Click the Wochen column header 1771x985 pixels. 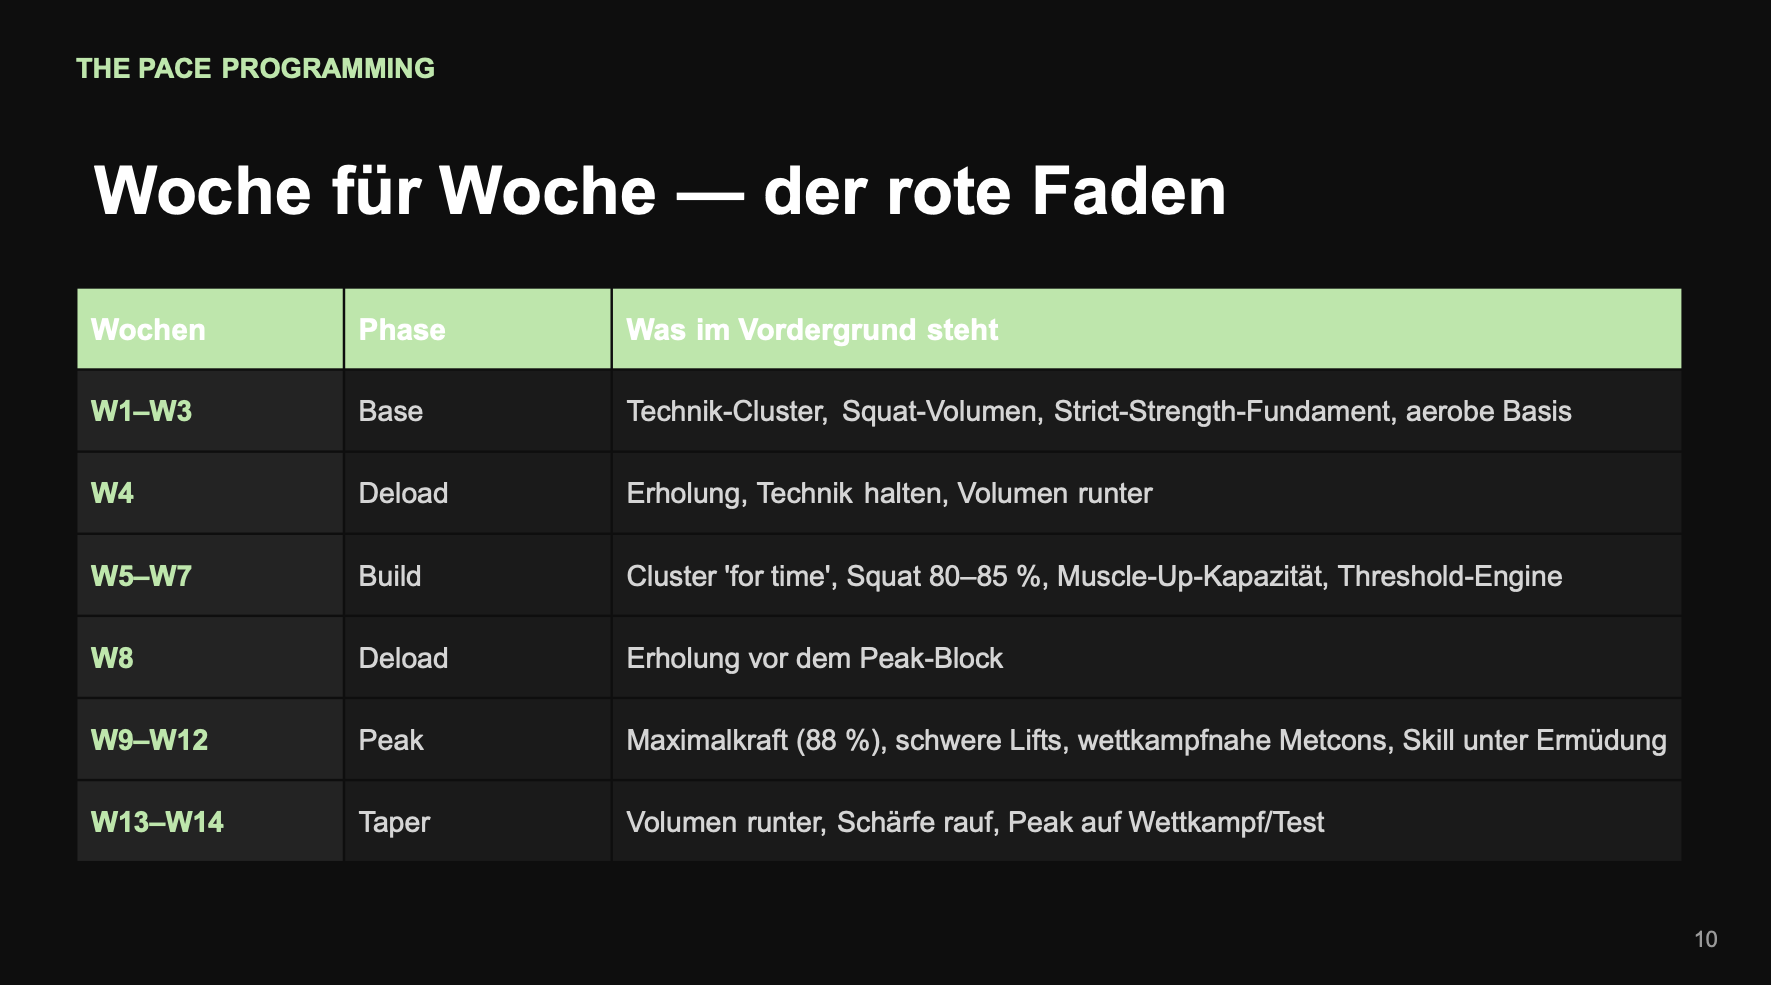(x=210, y=329)
